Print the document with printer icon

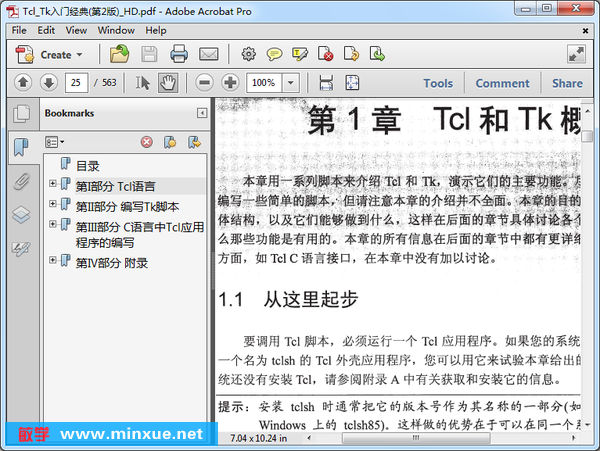tap(179, 54)
